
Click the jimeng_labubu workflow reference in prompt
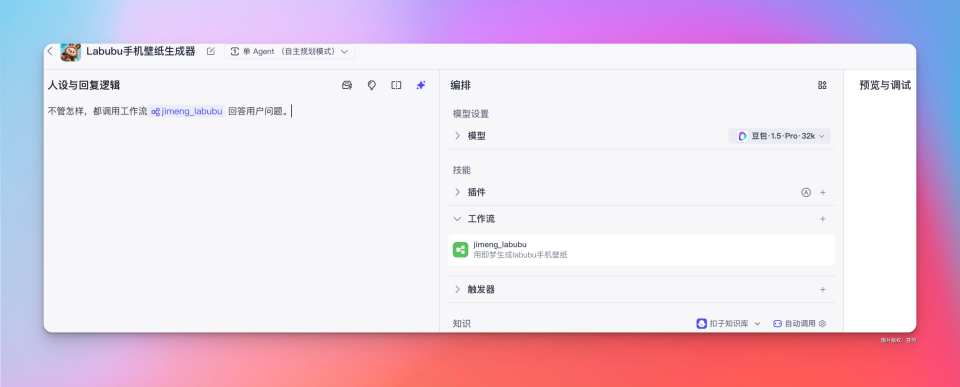187,111
